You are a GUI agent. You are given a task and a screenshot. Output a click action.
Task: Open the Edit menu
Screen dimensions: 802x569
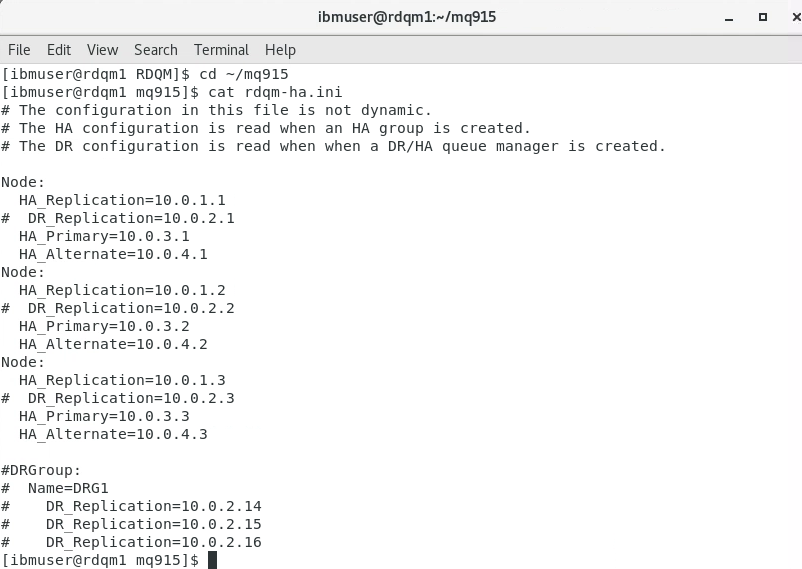click(59, 50)
